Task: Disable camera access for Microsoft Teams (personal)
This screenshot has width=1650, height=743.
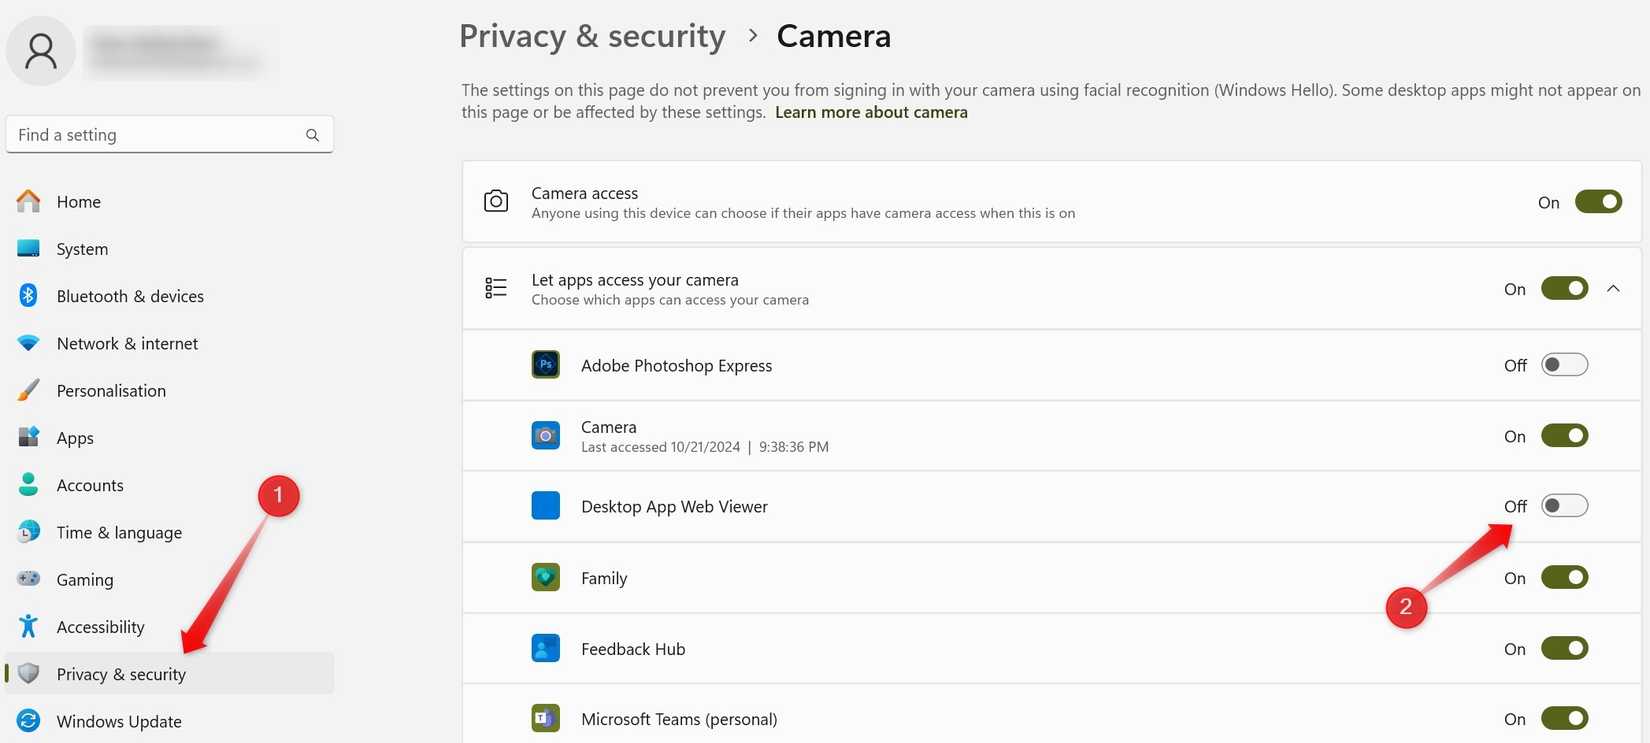Action: [1564, 718]
